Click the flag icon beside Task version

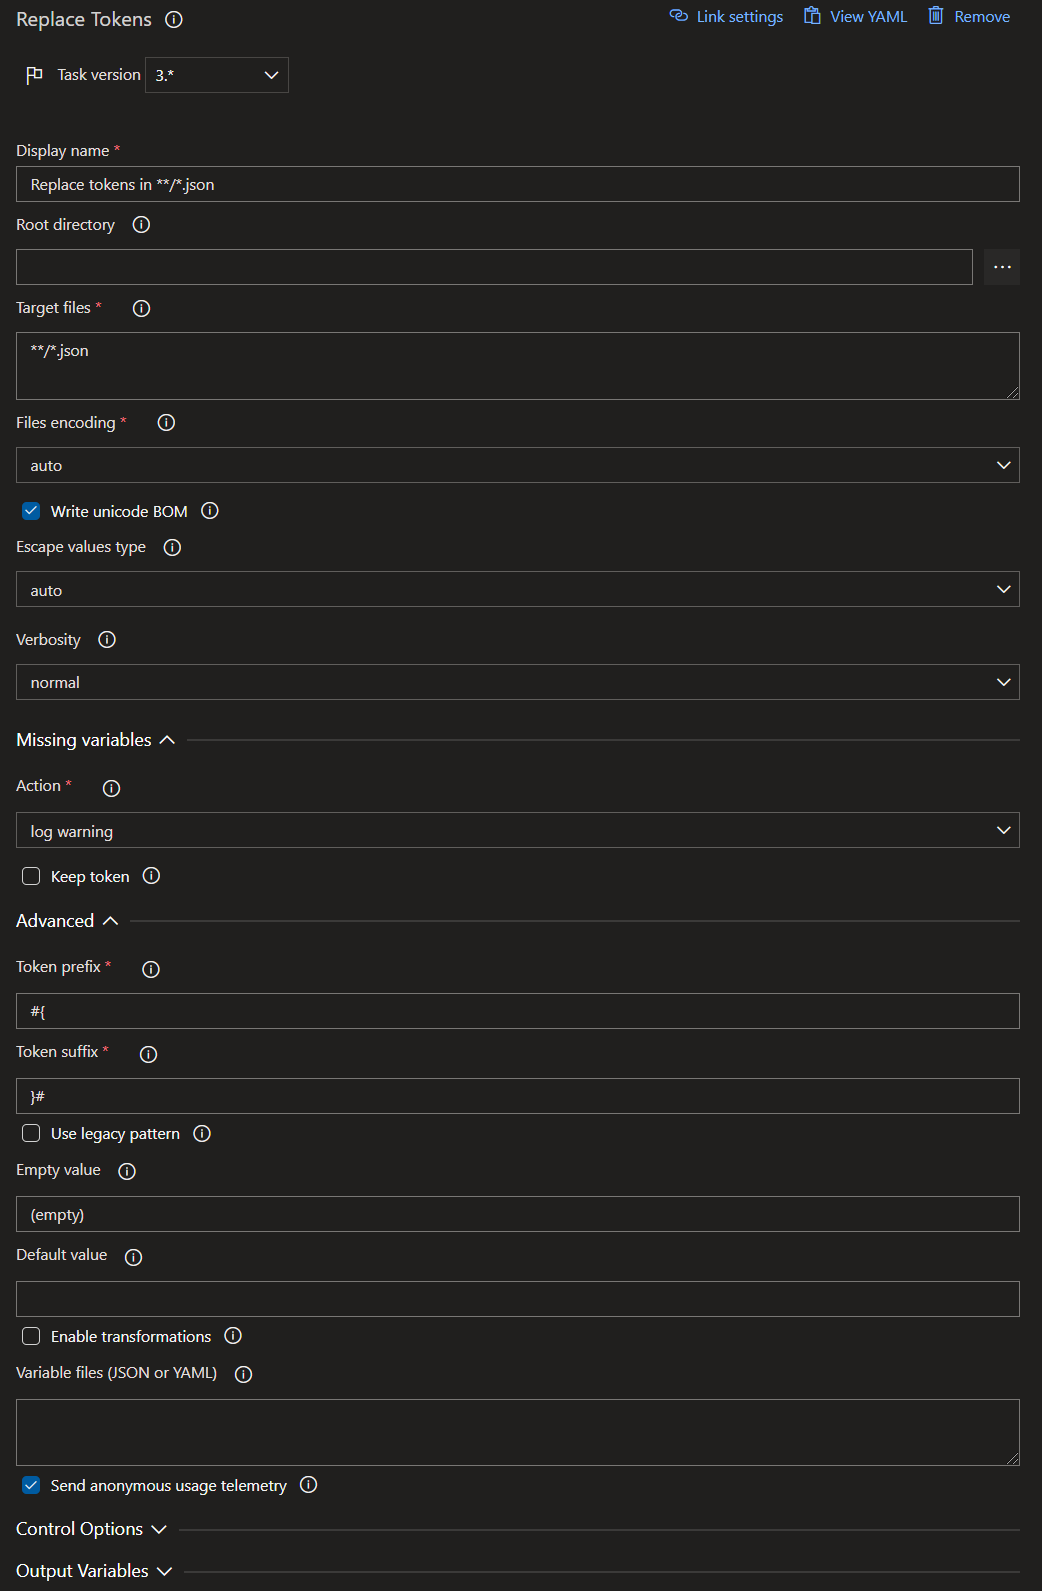coord(35,74)
